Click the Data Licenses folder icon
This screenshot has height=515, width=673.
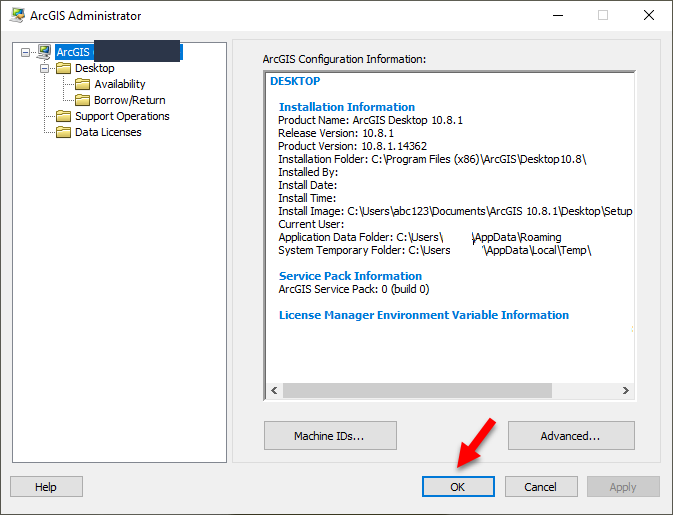pyautogui.click(x=64, y=132)
